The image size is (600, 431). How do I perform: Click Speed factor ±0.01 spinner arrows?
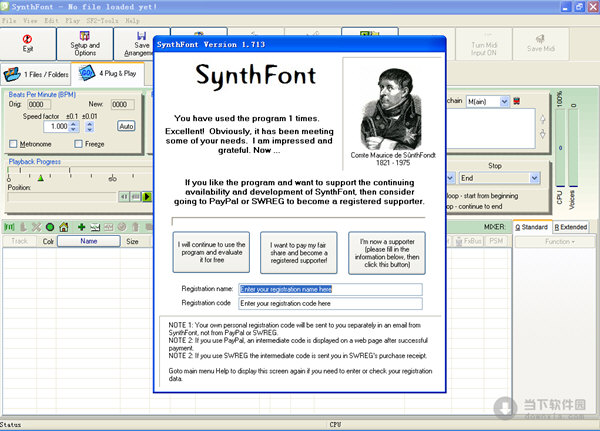tap(90, 126)
